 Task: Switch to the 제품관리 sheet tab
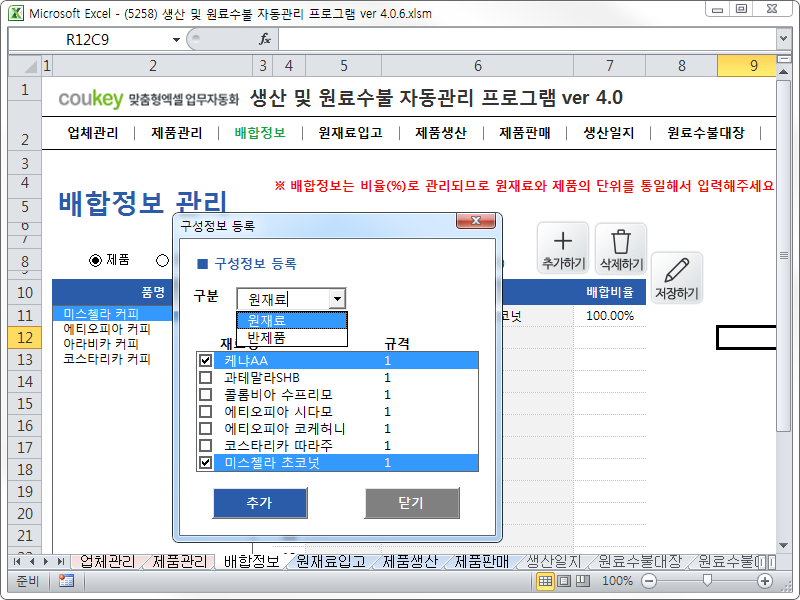pyautogui.click(x=180, y=562)
